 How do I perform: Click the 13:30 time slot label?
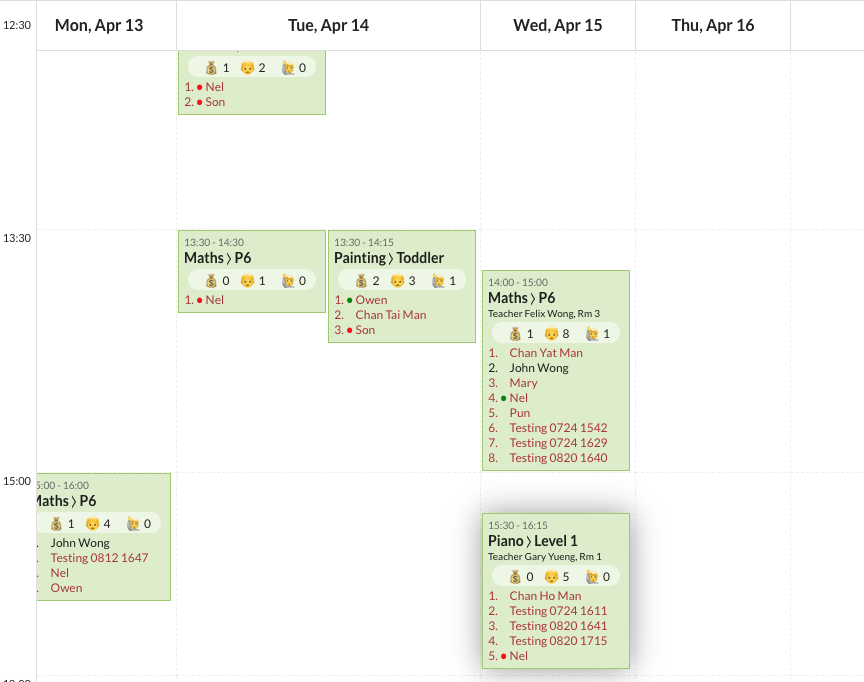click(17, 238)
